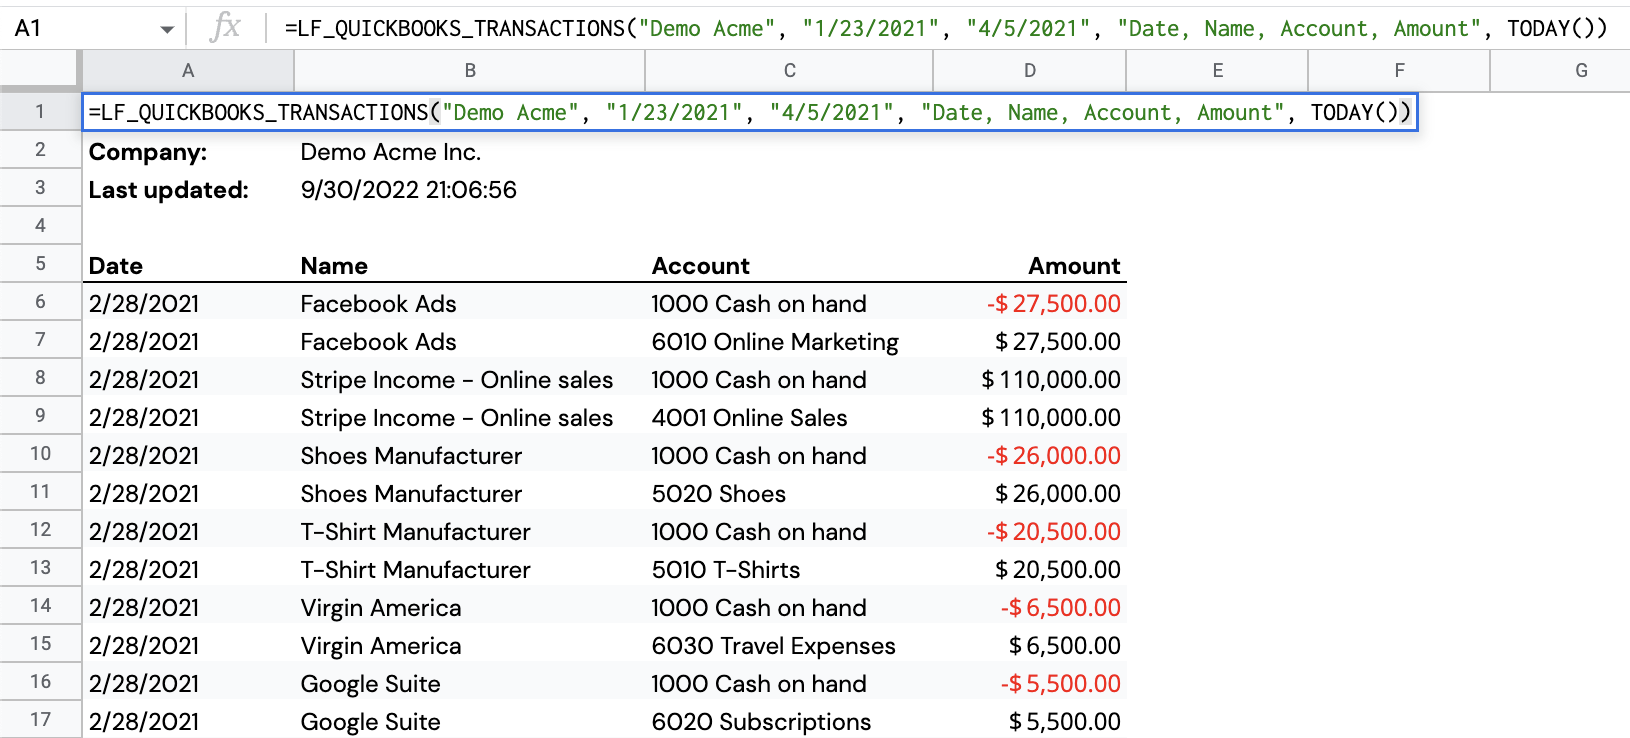
Task: Select the "5010 T-Shirts" account cell
Action: point(789,569)
